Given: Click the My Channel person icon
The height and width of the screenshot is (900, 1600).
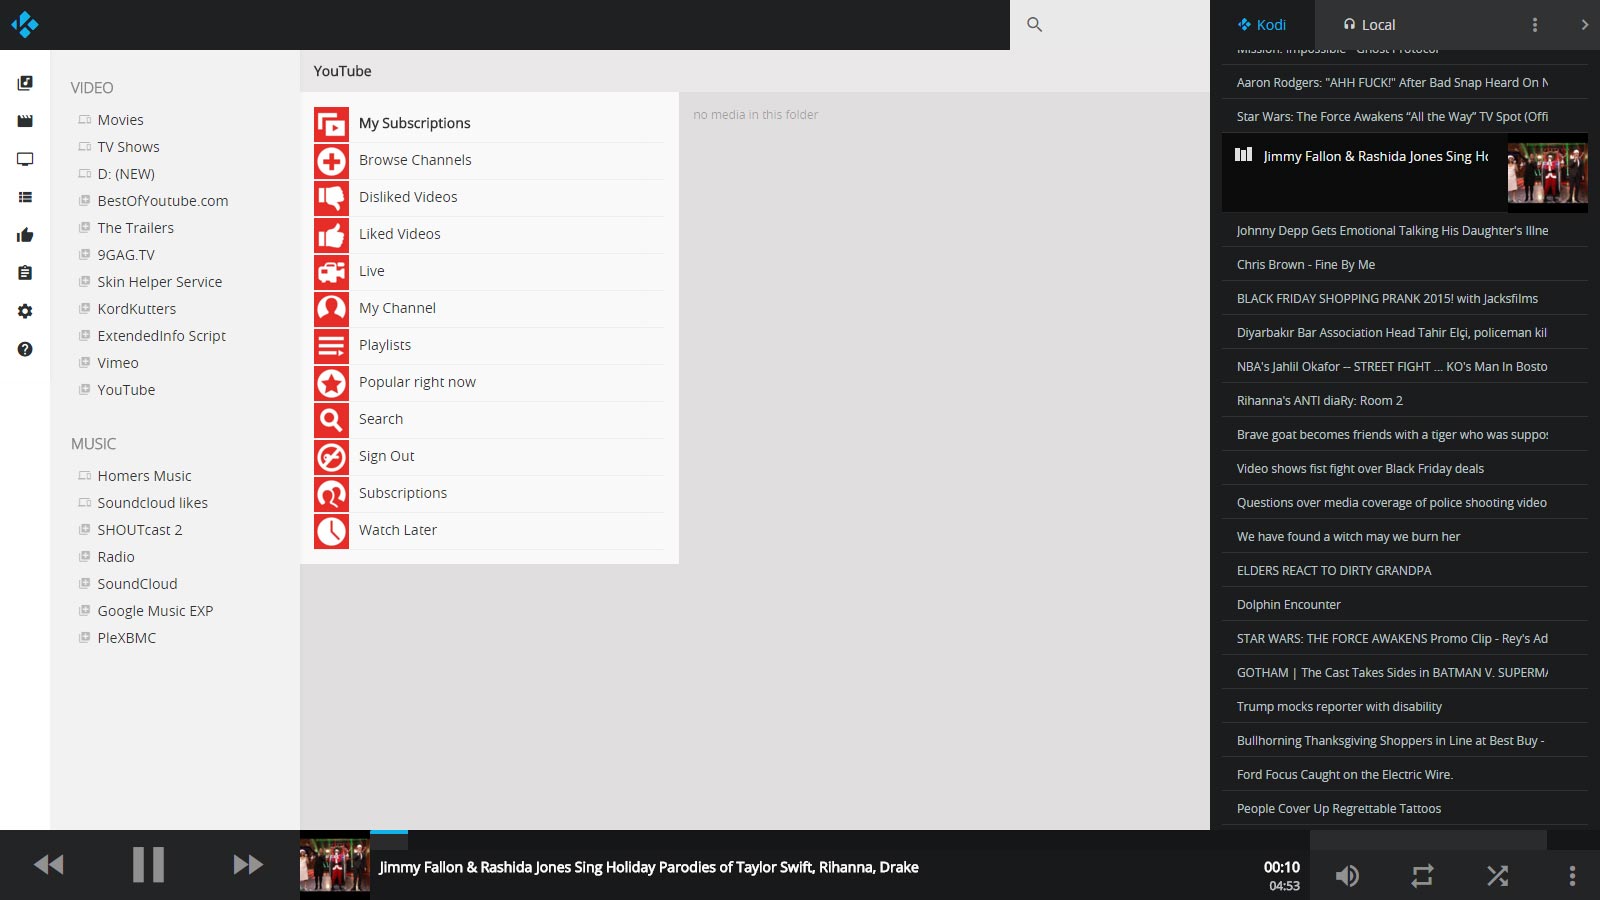Looking at the screenshot, I should 331,308.
